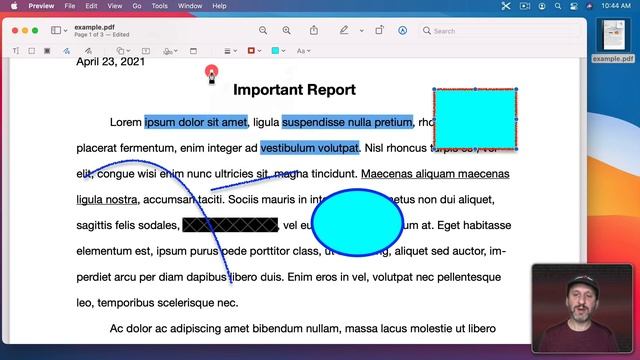Screen dimensions: 640x360
Task: Click the screen recording menu bar icon
Action: pyautogui.click(x=525, y=6)
